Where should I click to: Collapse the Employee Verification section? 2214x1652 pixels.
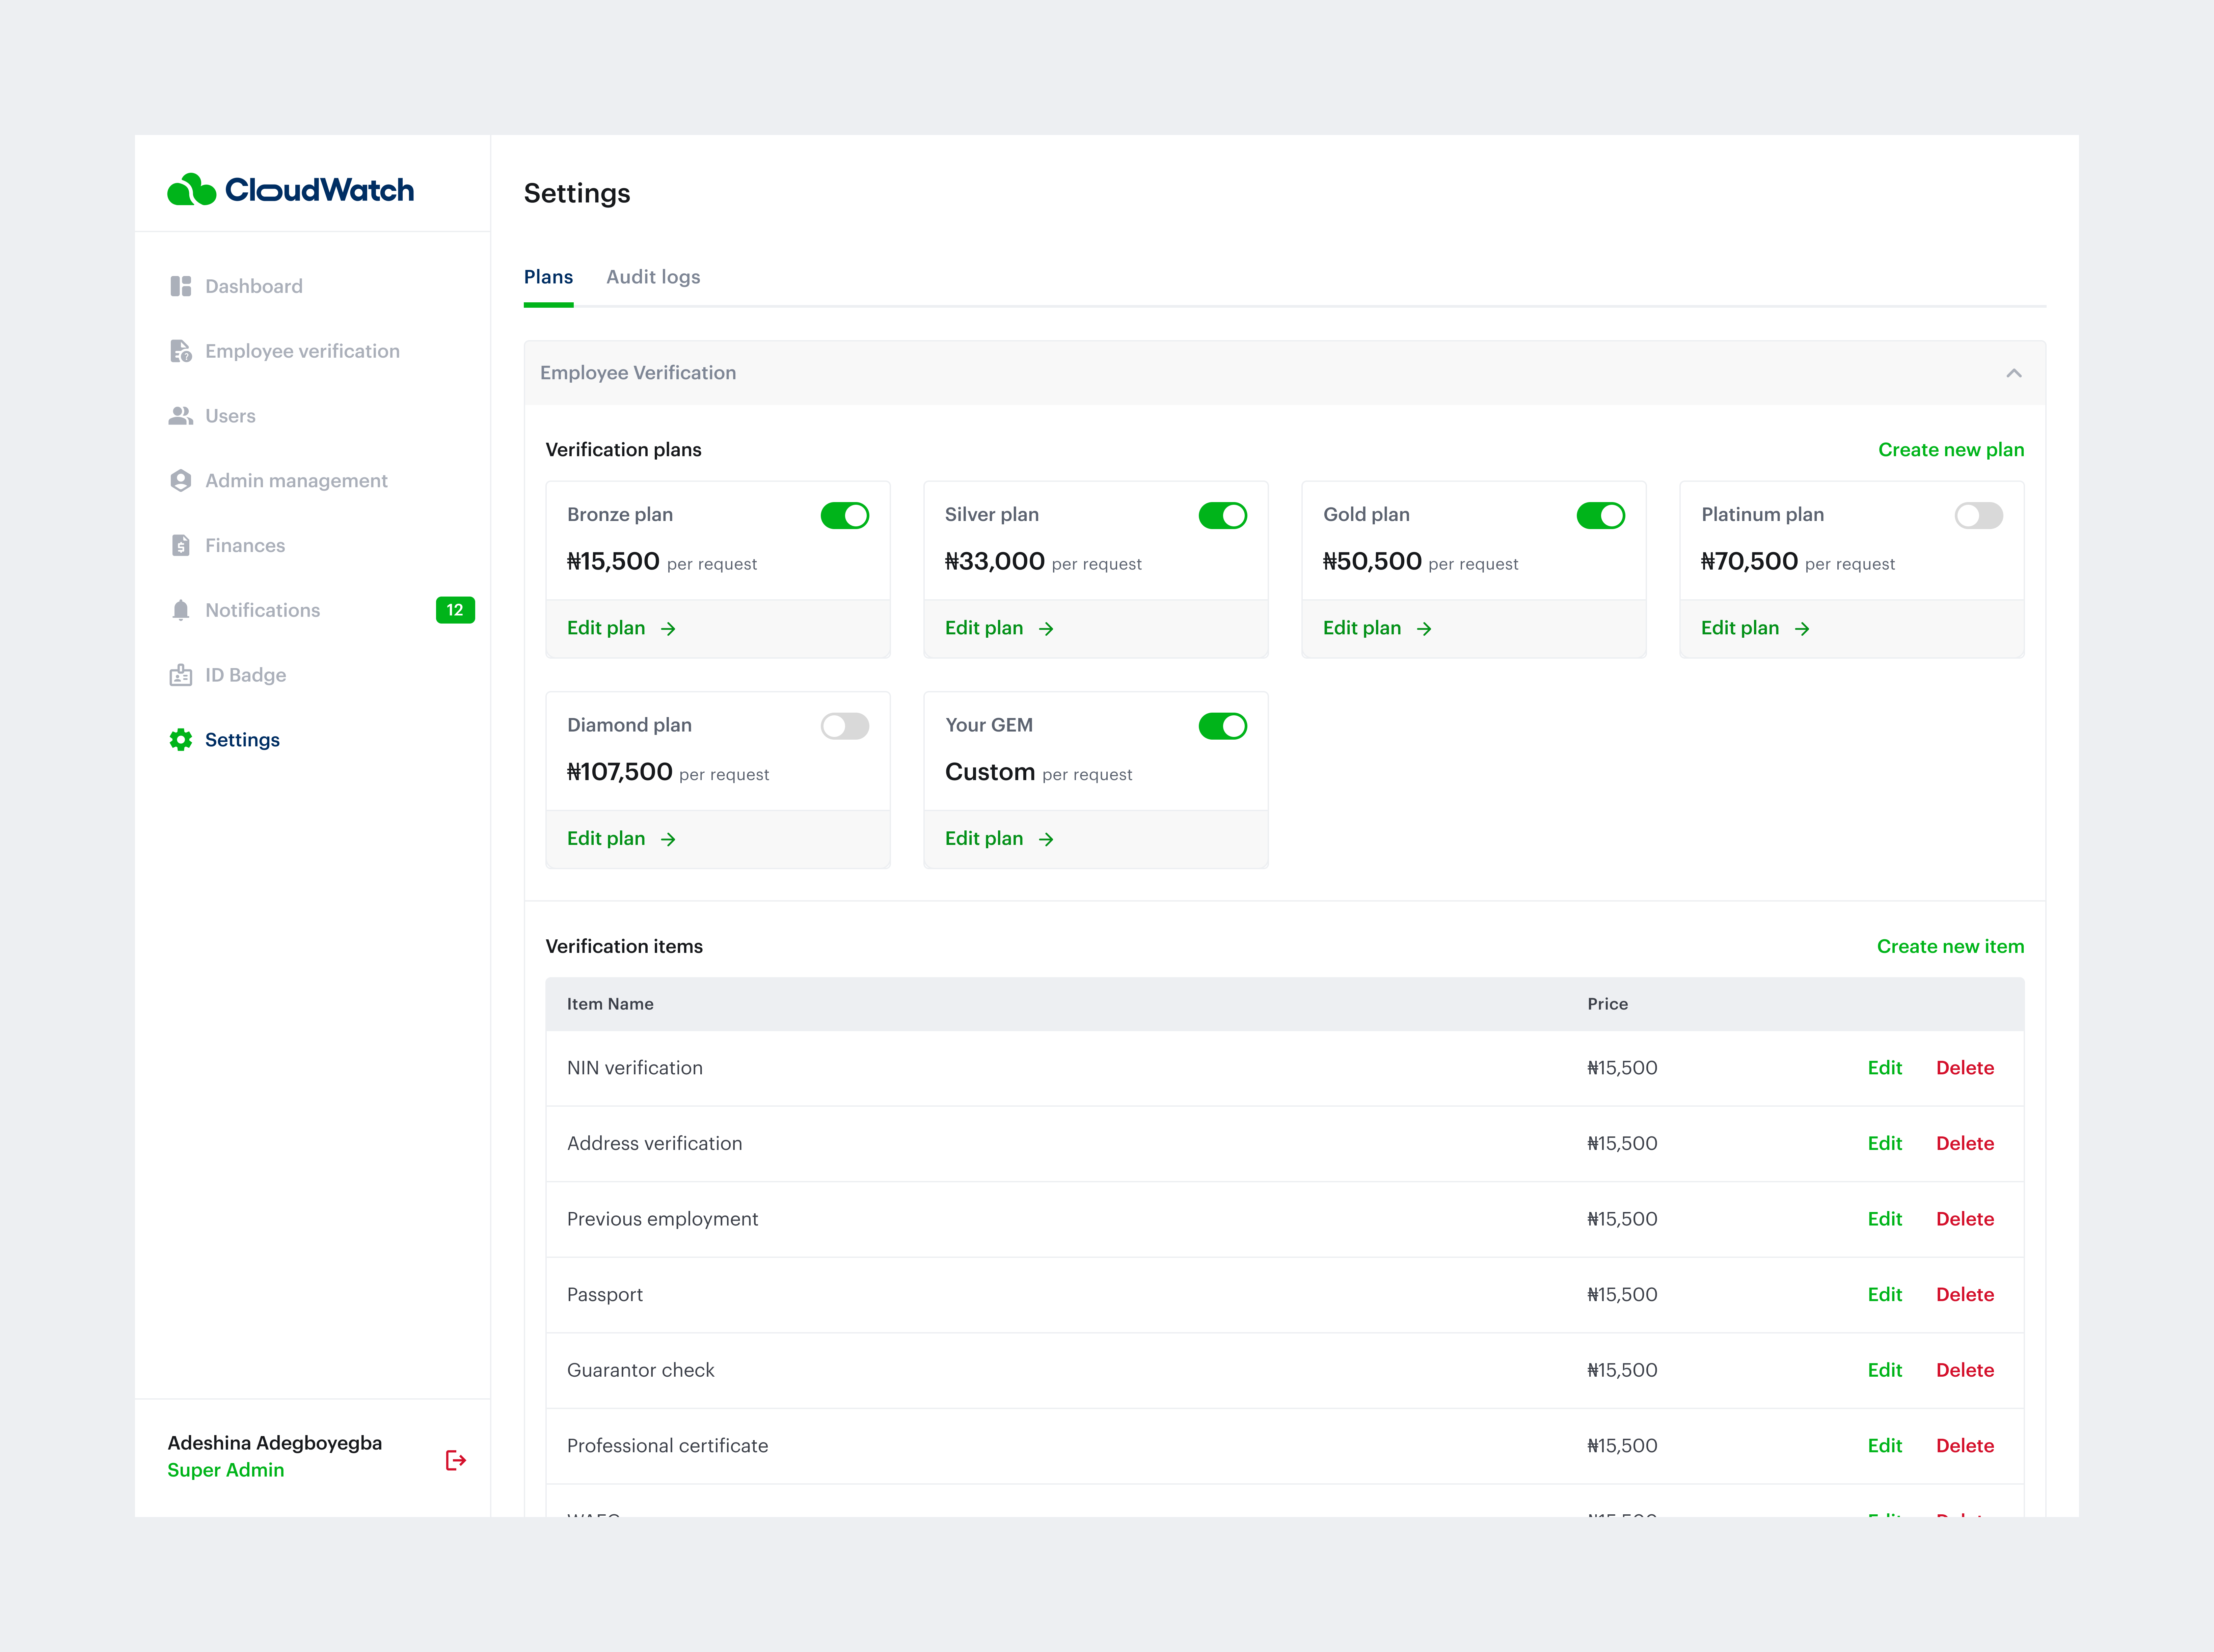2014,372
